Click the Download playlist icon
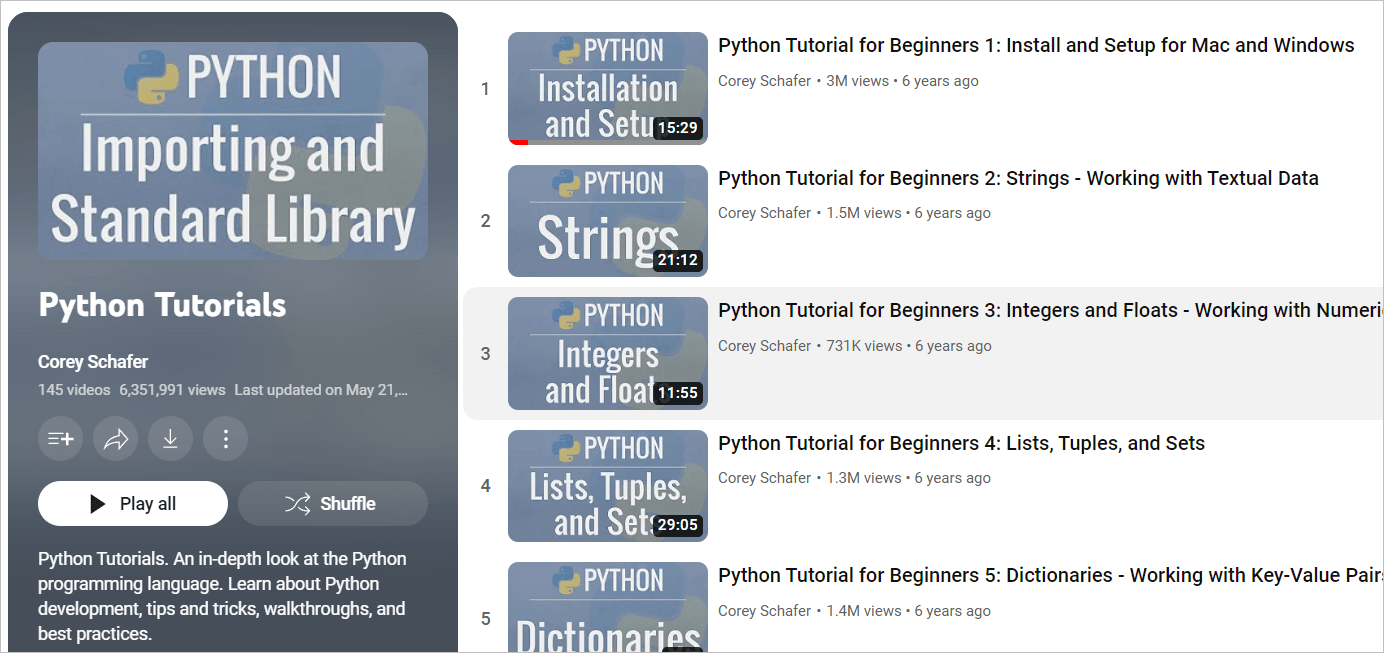The image size is (1384, 653). [170, 439]
